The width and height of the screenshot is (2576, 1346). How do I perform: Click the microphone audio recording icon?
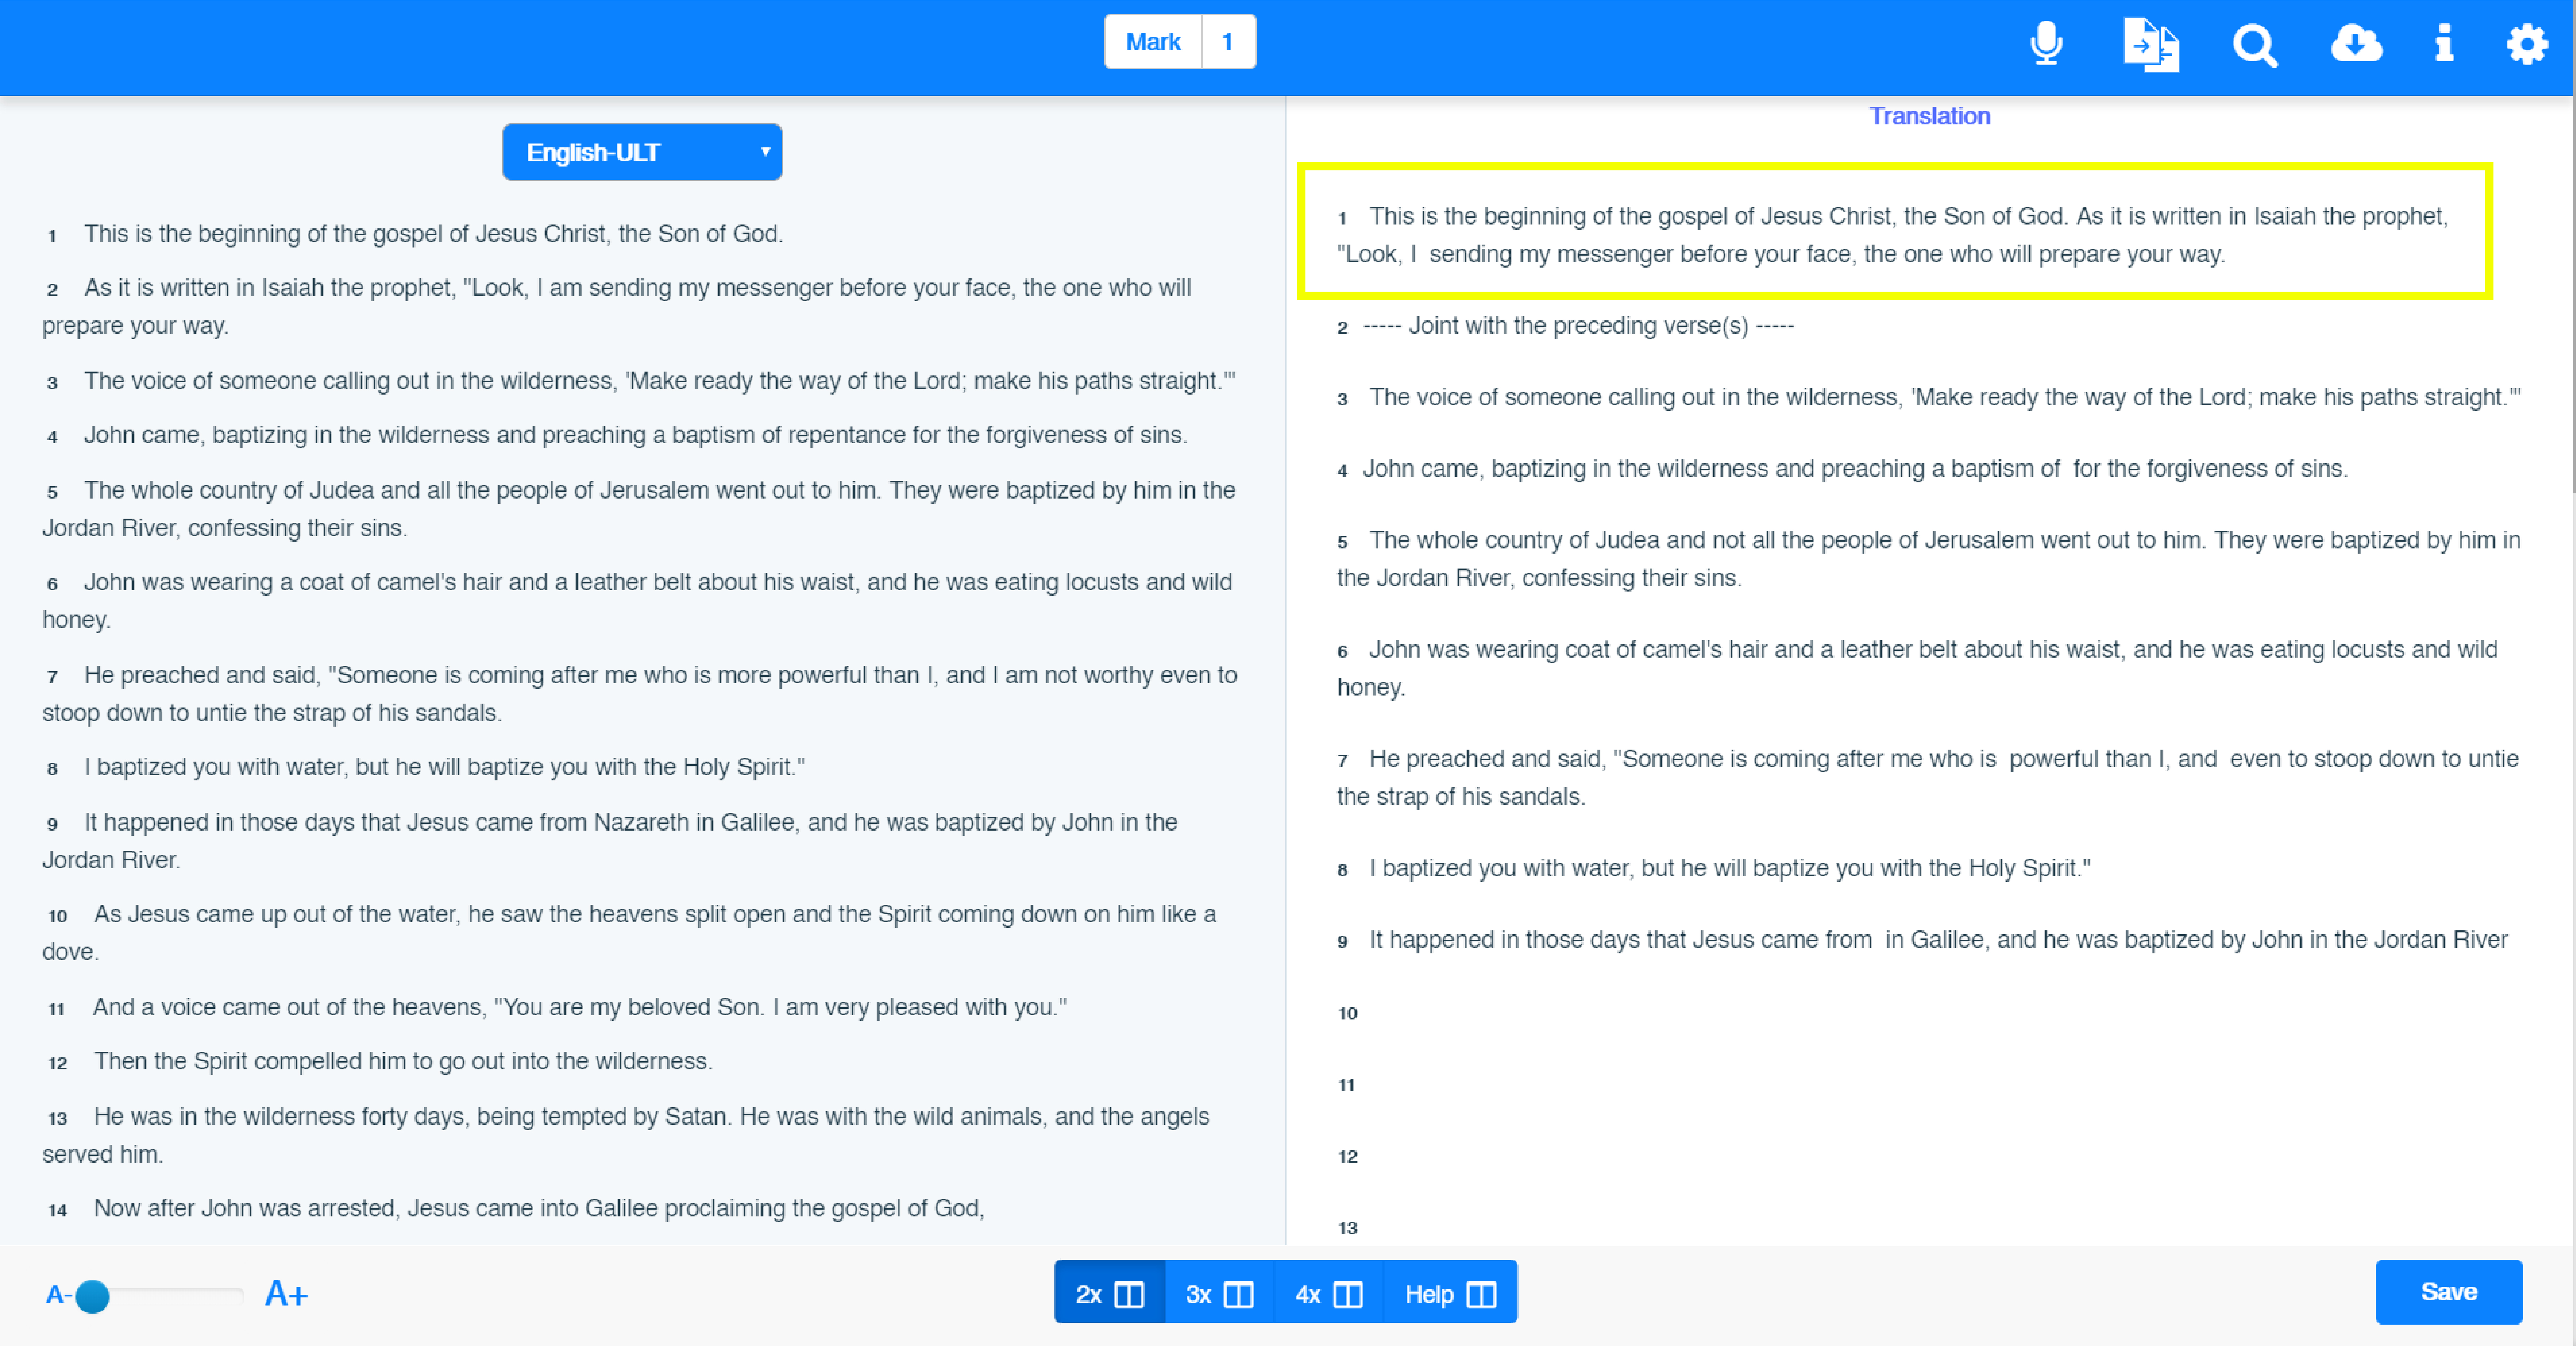click(2046, 44)
